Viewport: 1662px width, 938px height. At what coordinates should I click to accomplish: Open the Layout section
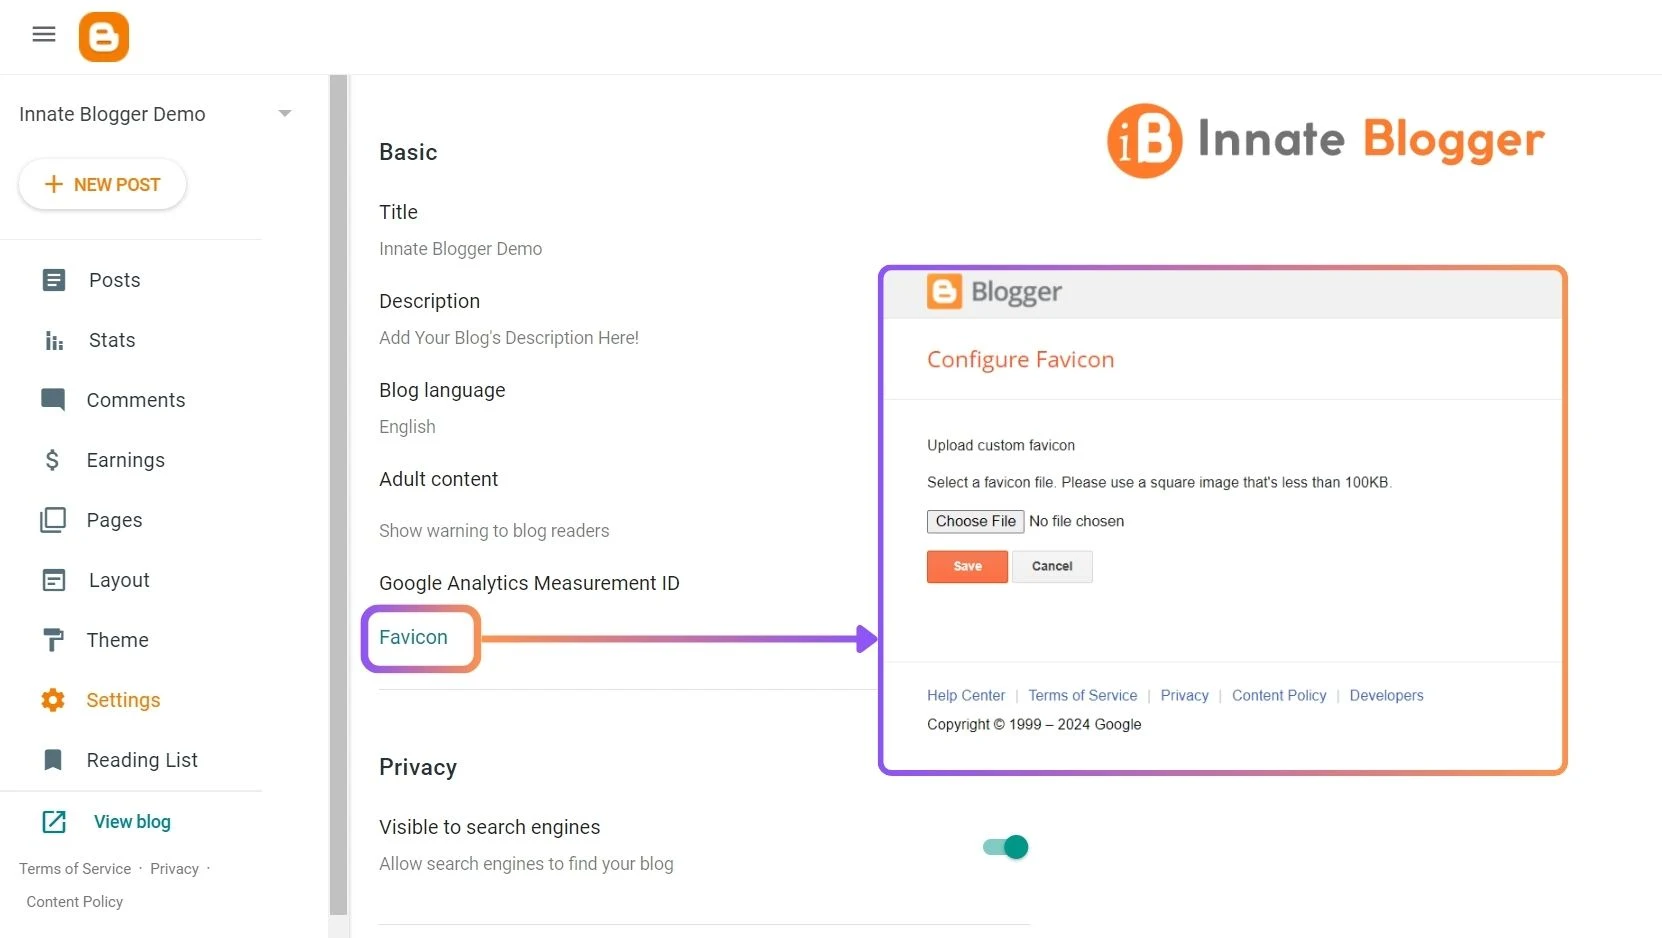[119, 580]
